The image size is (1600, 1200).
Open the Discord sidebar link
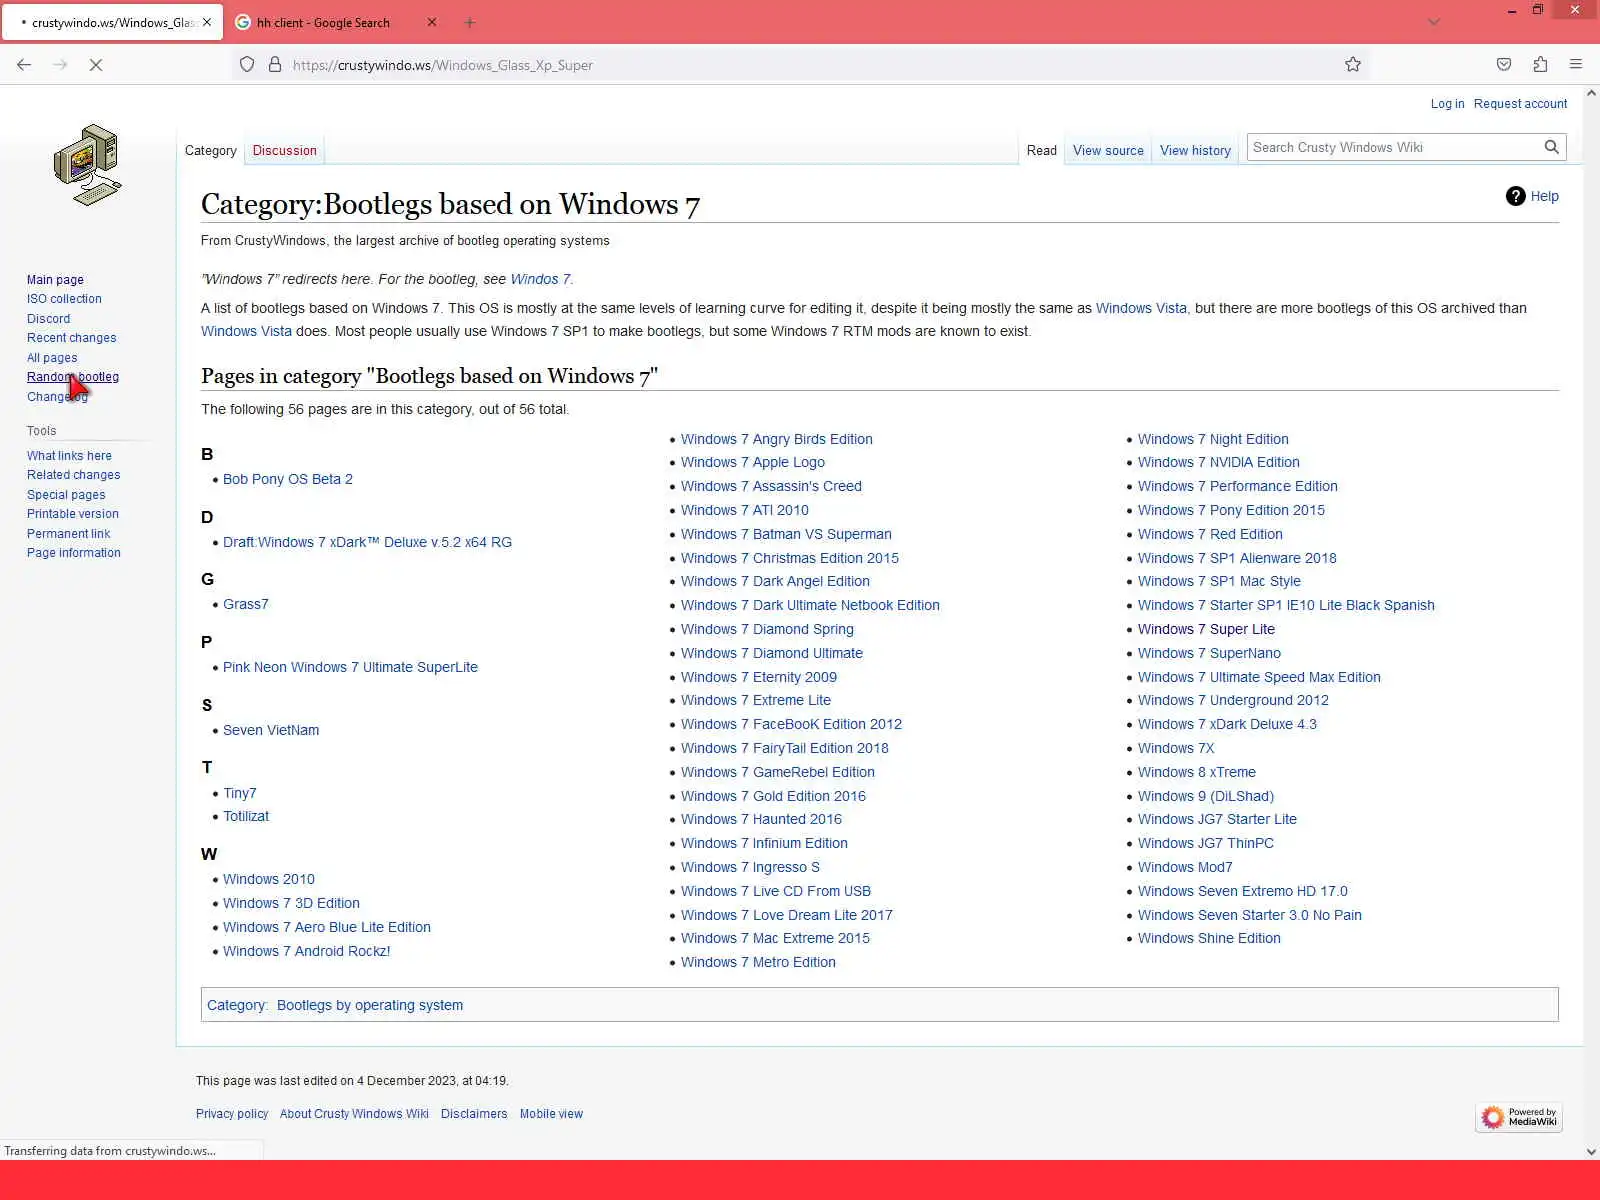point(48,319)
